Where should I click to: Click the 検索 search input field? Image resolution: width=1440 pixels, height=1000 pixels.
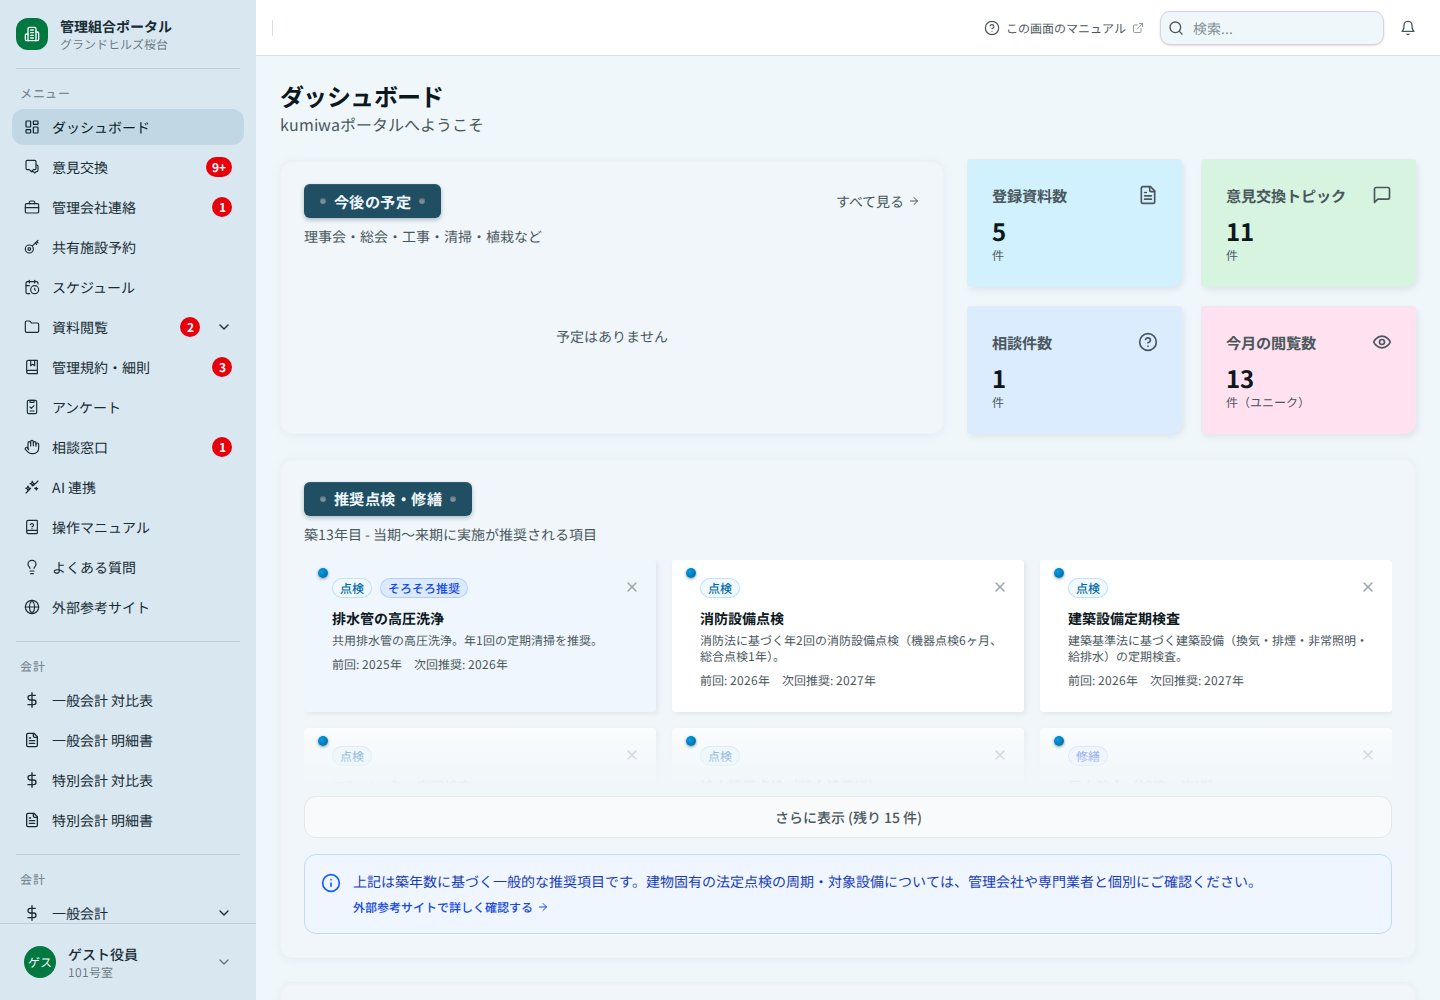(1272, 28)
